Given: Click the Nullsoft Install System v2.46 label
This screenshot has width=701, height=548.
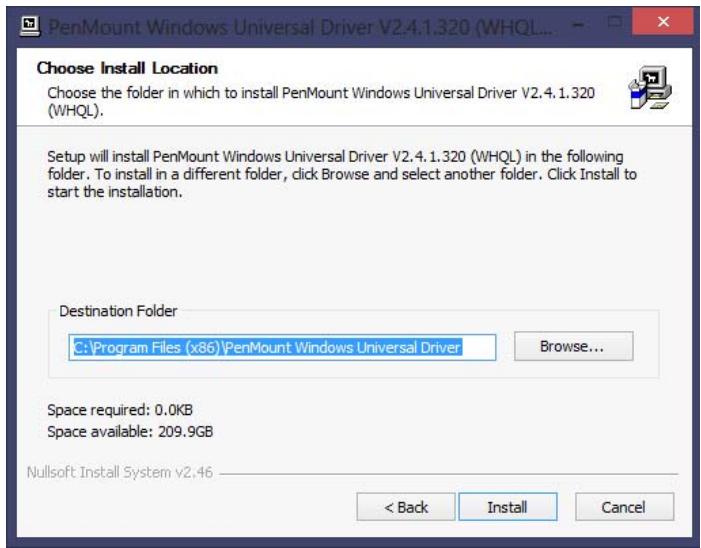Looking at the screenshot, I should (x=120, y=472).
